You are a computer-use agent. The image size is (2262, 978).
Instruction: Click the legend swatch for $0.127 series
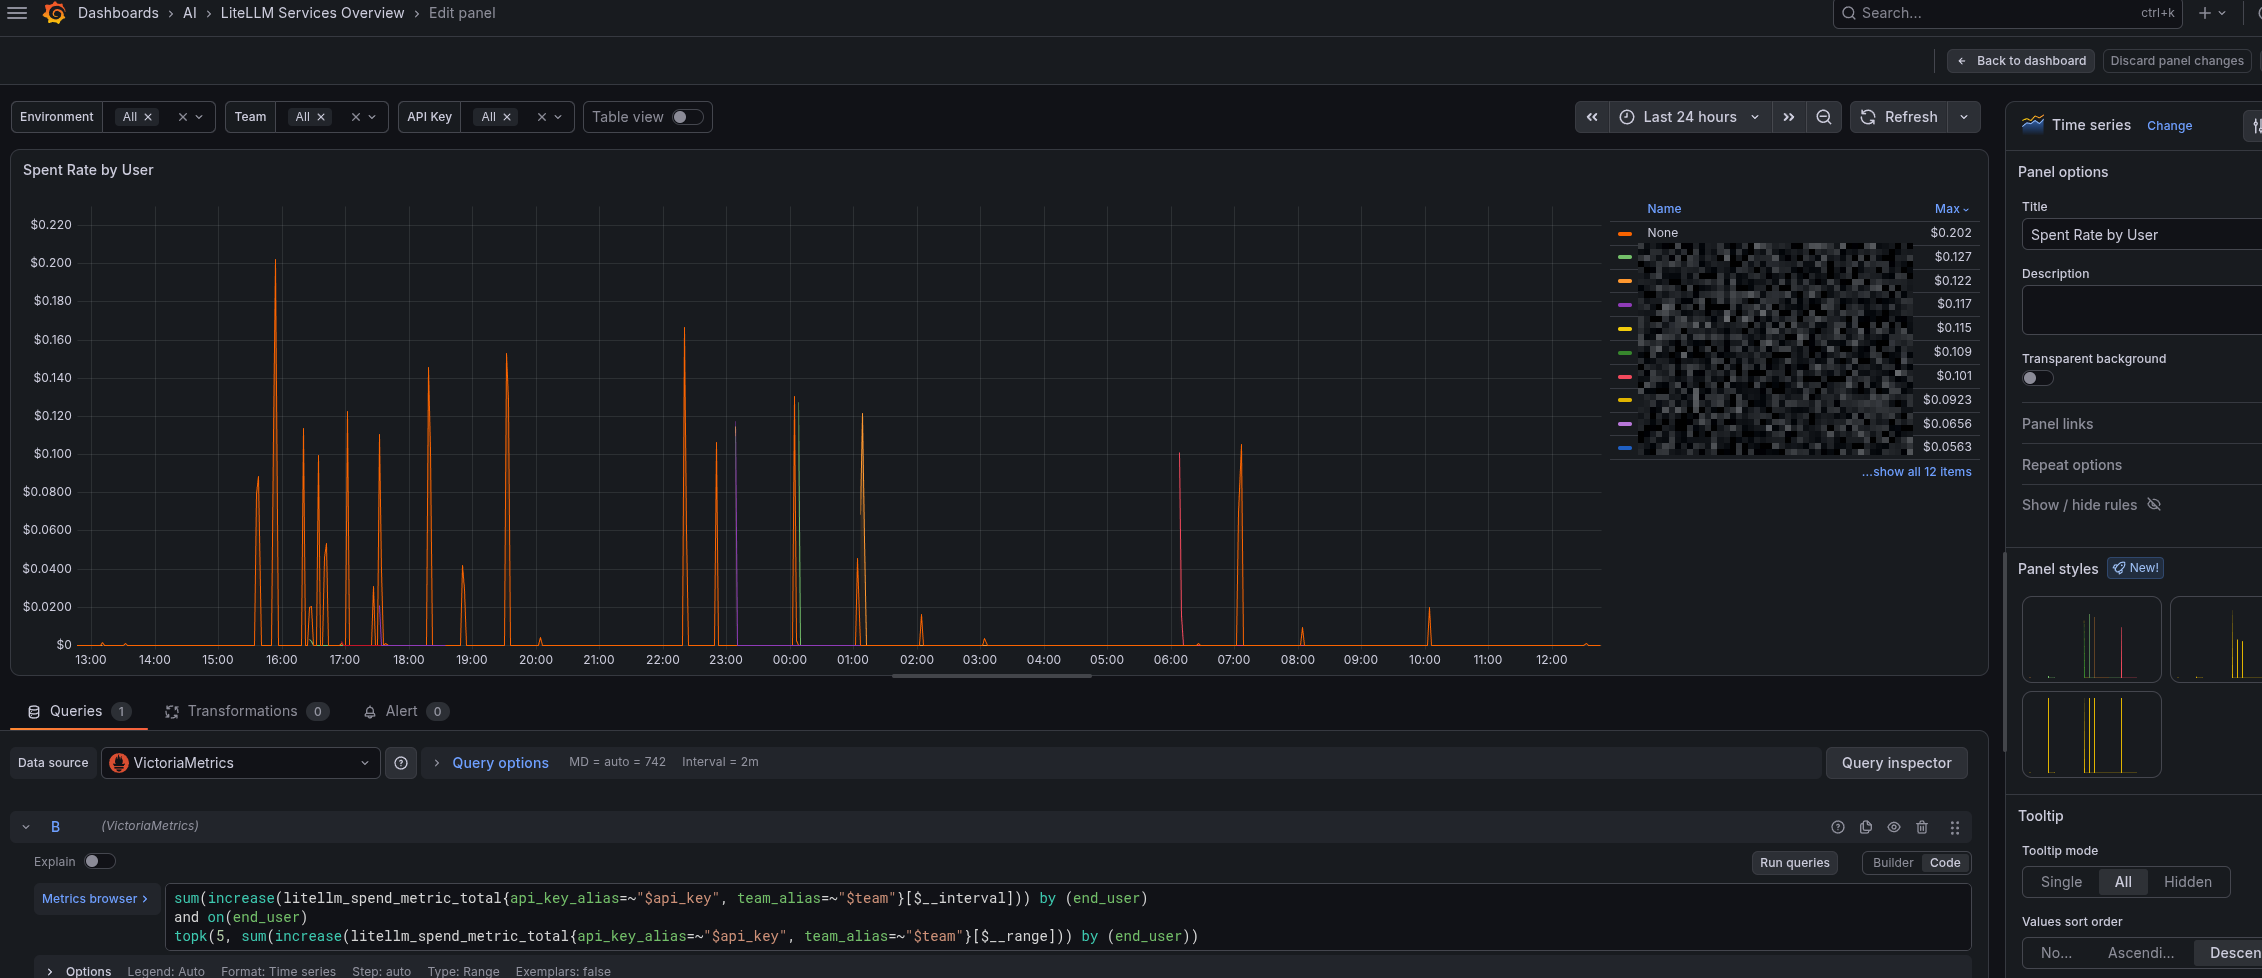[1625, 257]
